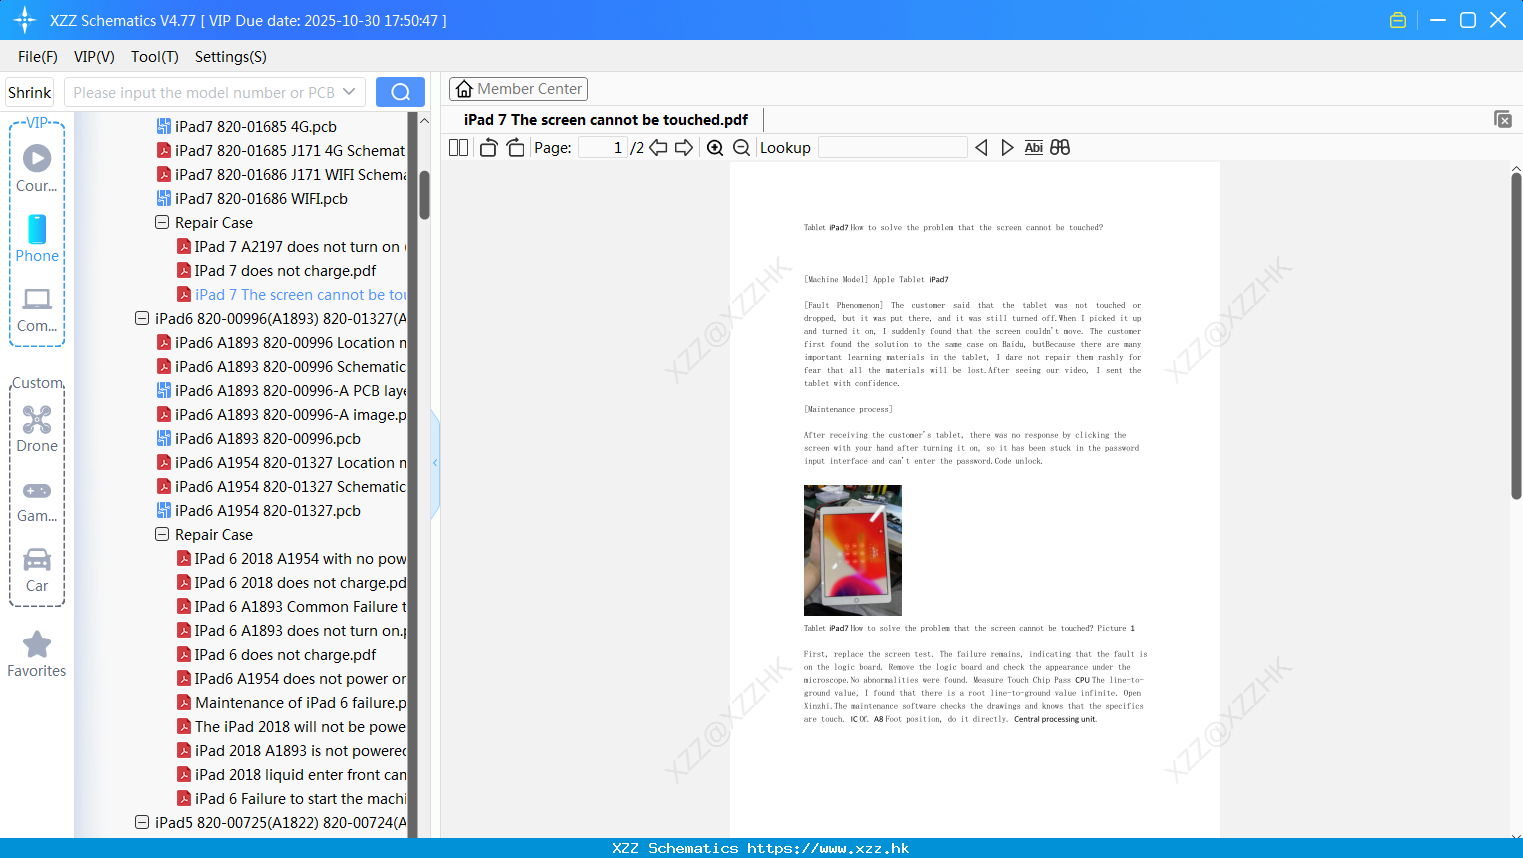The image size is (1523, 858).
Task: Collapse the side panel handle
Action: click(x=435, y=463)
